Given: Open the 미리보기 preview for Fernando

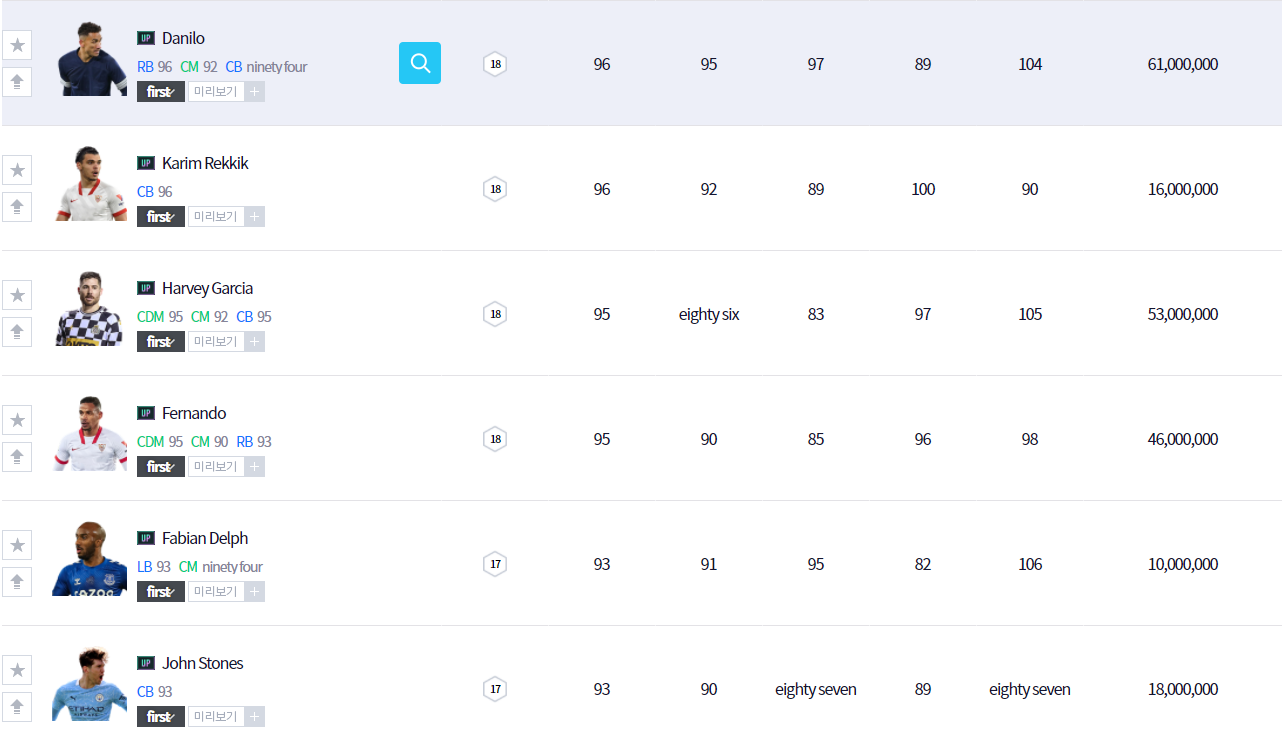Looking at the screenshot, I should coord(216,467).
